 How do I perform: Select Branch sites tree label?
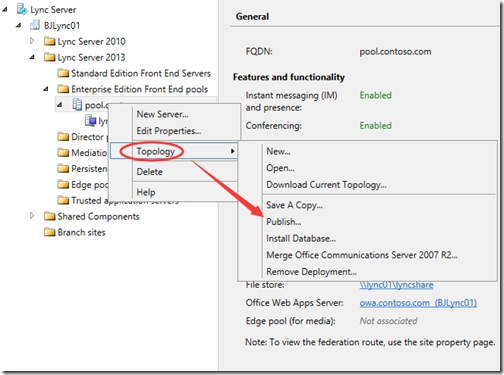81,232
